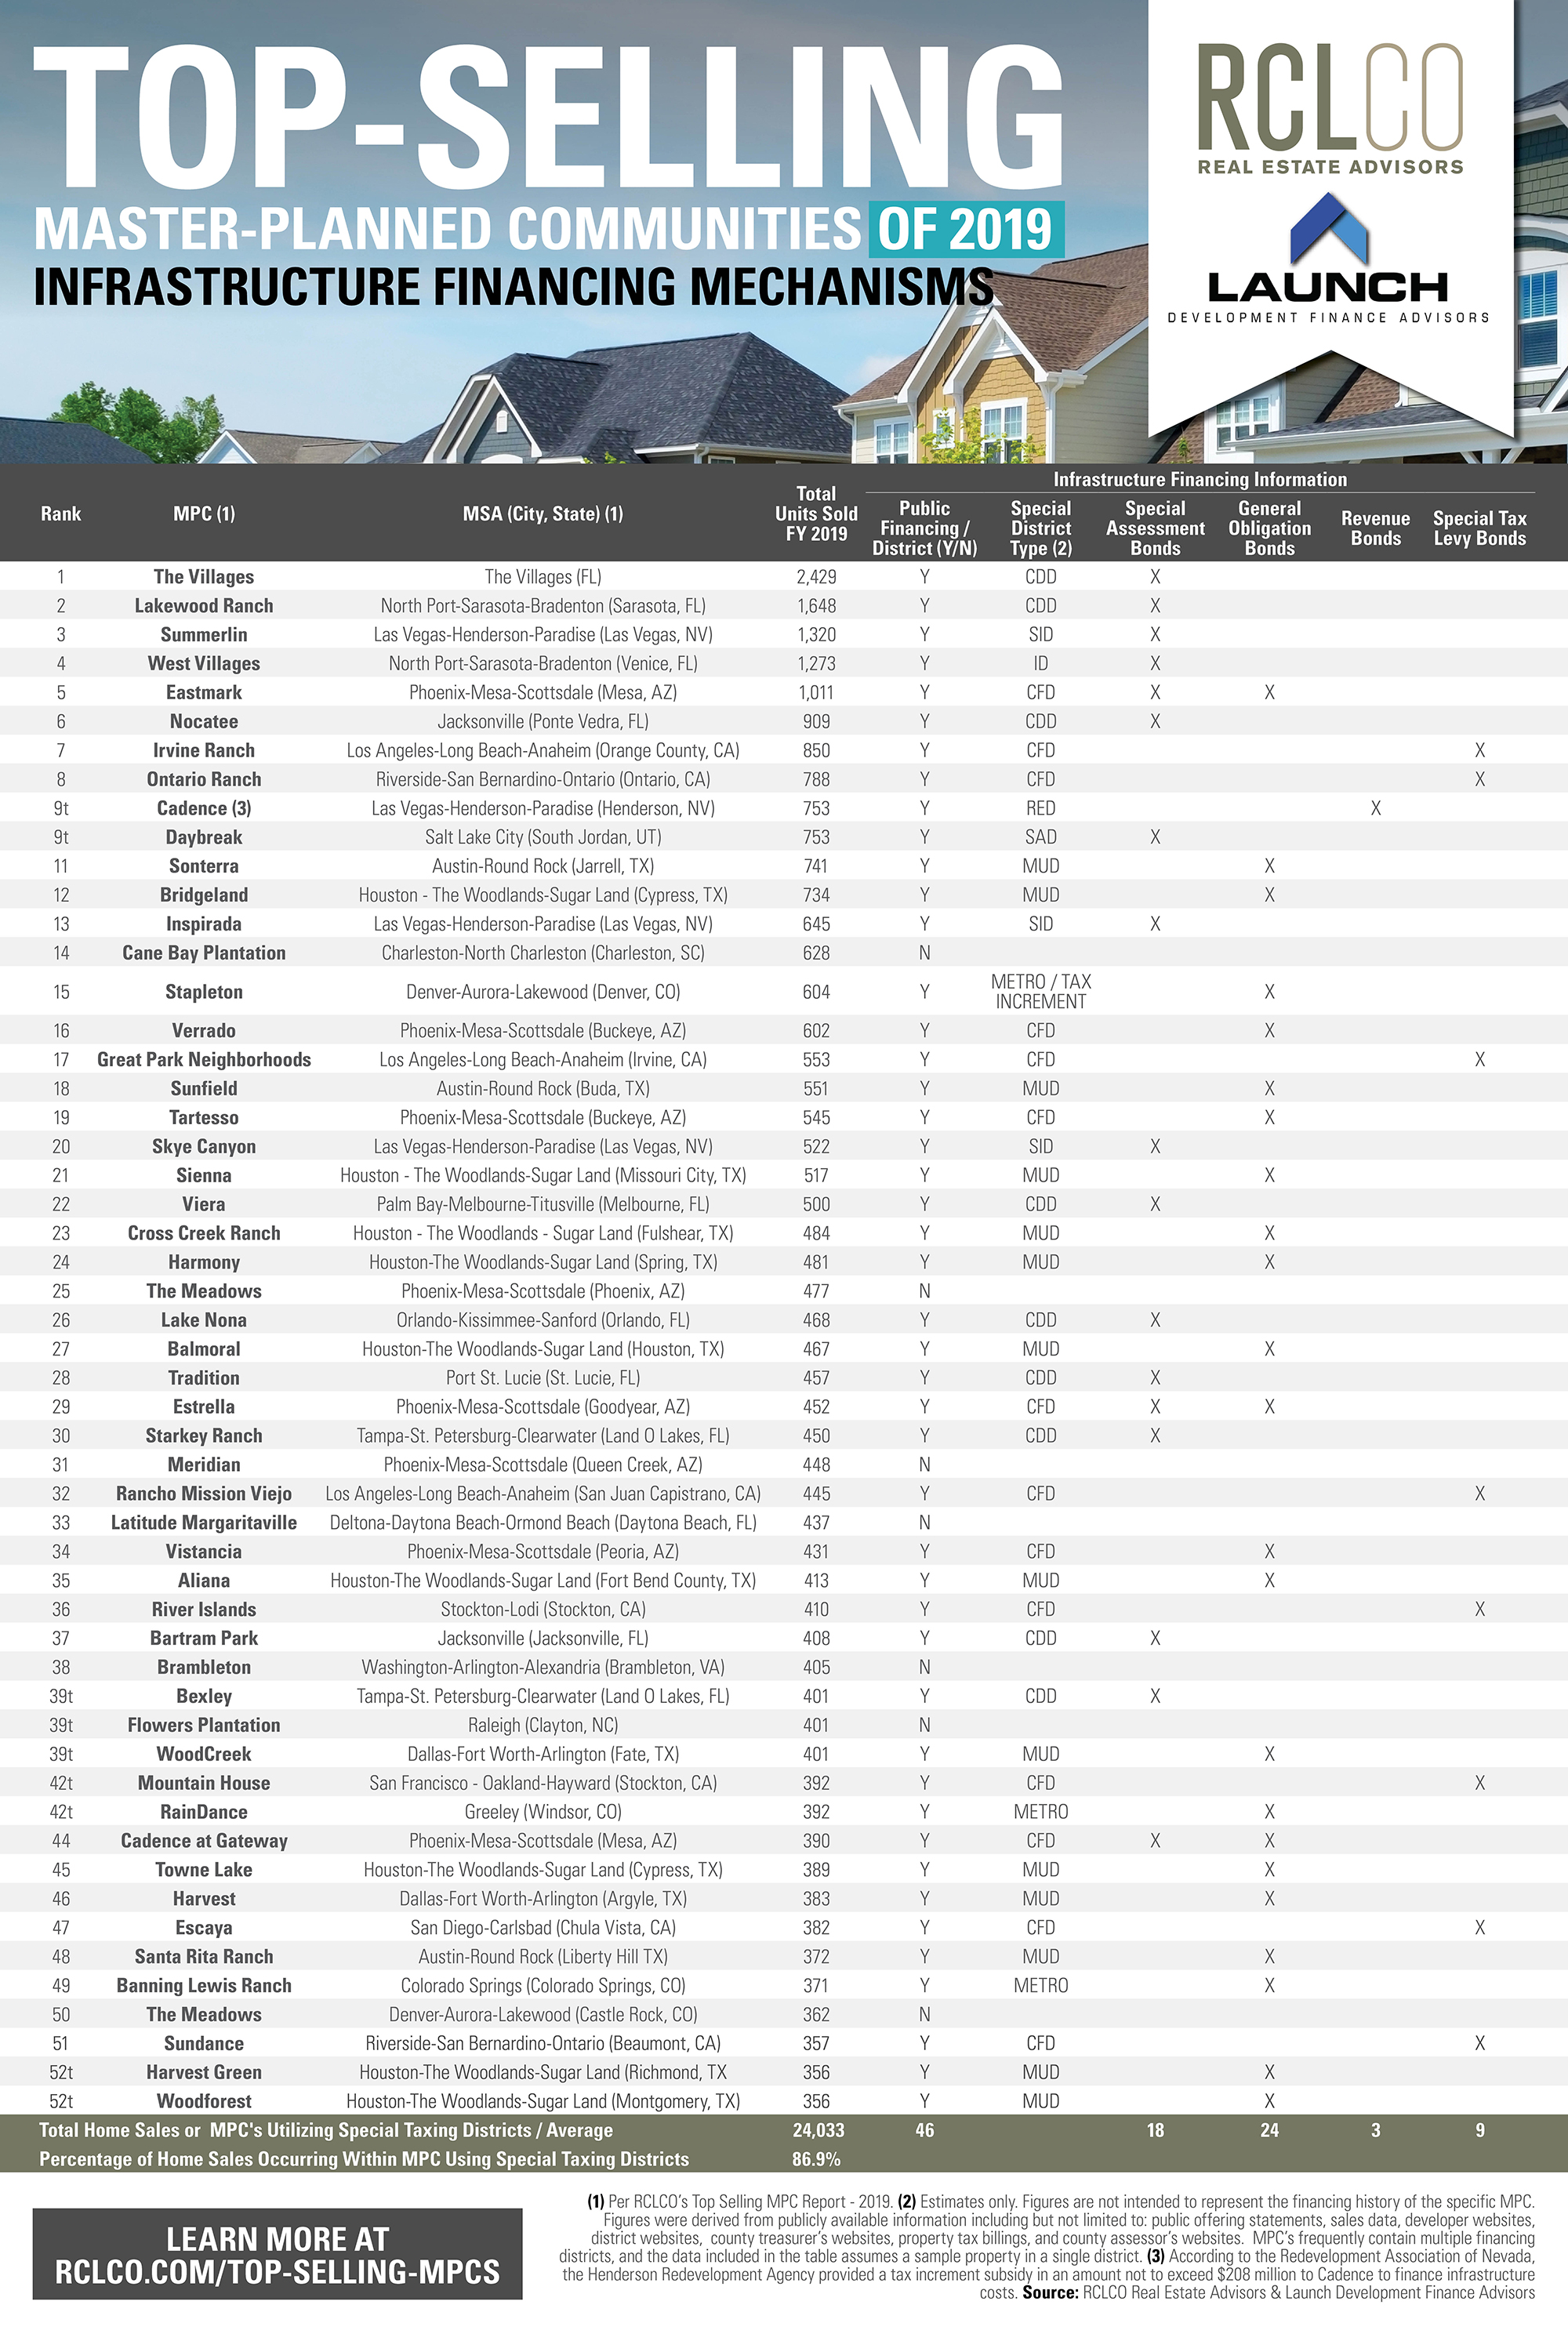Screen dimensions: 1568x2352
Task: Select the West Villages community name
Action: [204, 664]
